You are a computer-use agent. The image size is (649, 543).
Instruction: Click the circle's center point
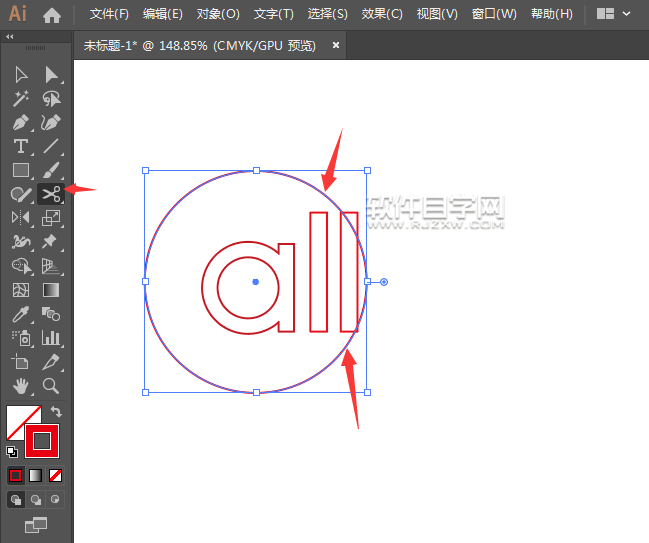(256, 282)
